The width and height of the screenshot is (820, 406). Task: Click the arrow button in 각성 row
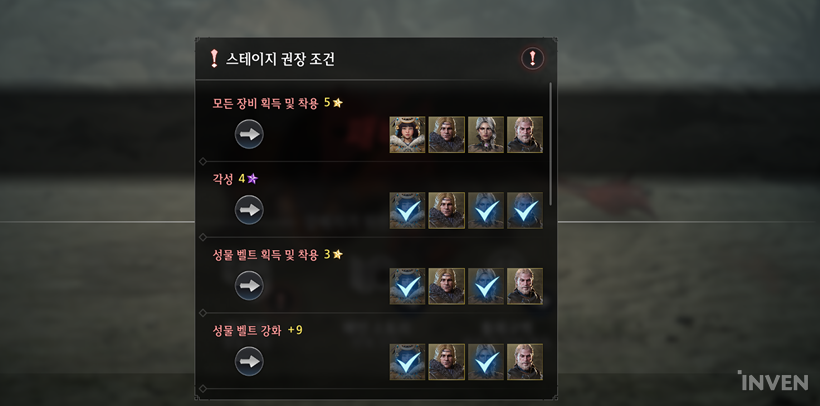pyautogui.click(x=249, y=210)
